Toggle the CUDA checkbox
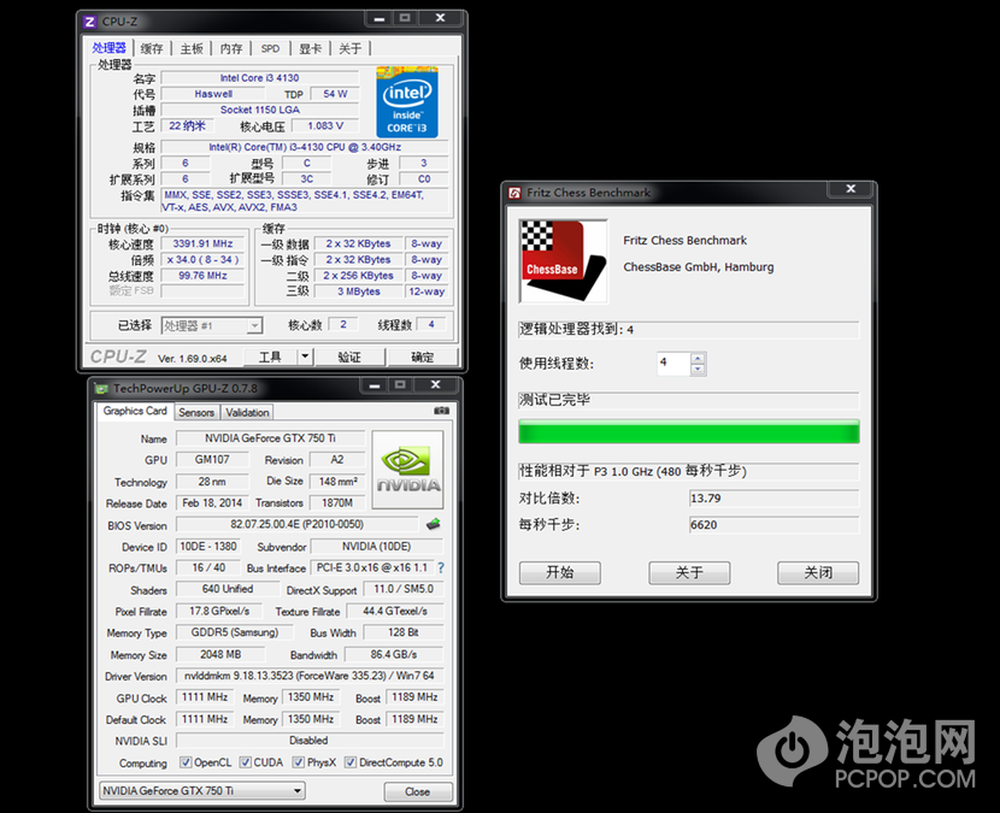1000x813 pixels. 245,762
